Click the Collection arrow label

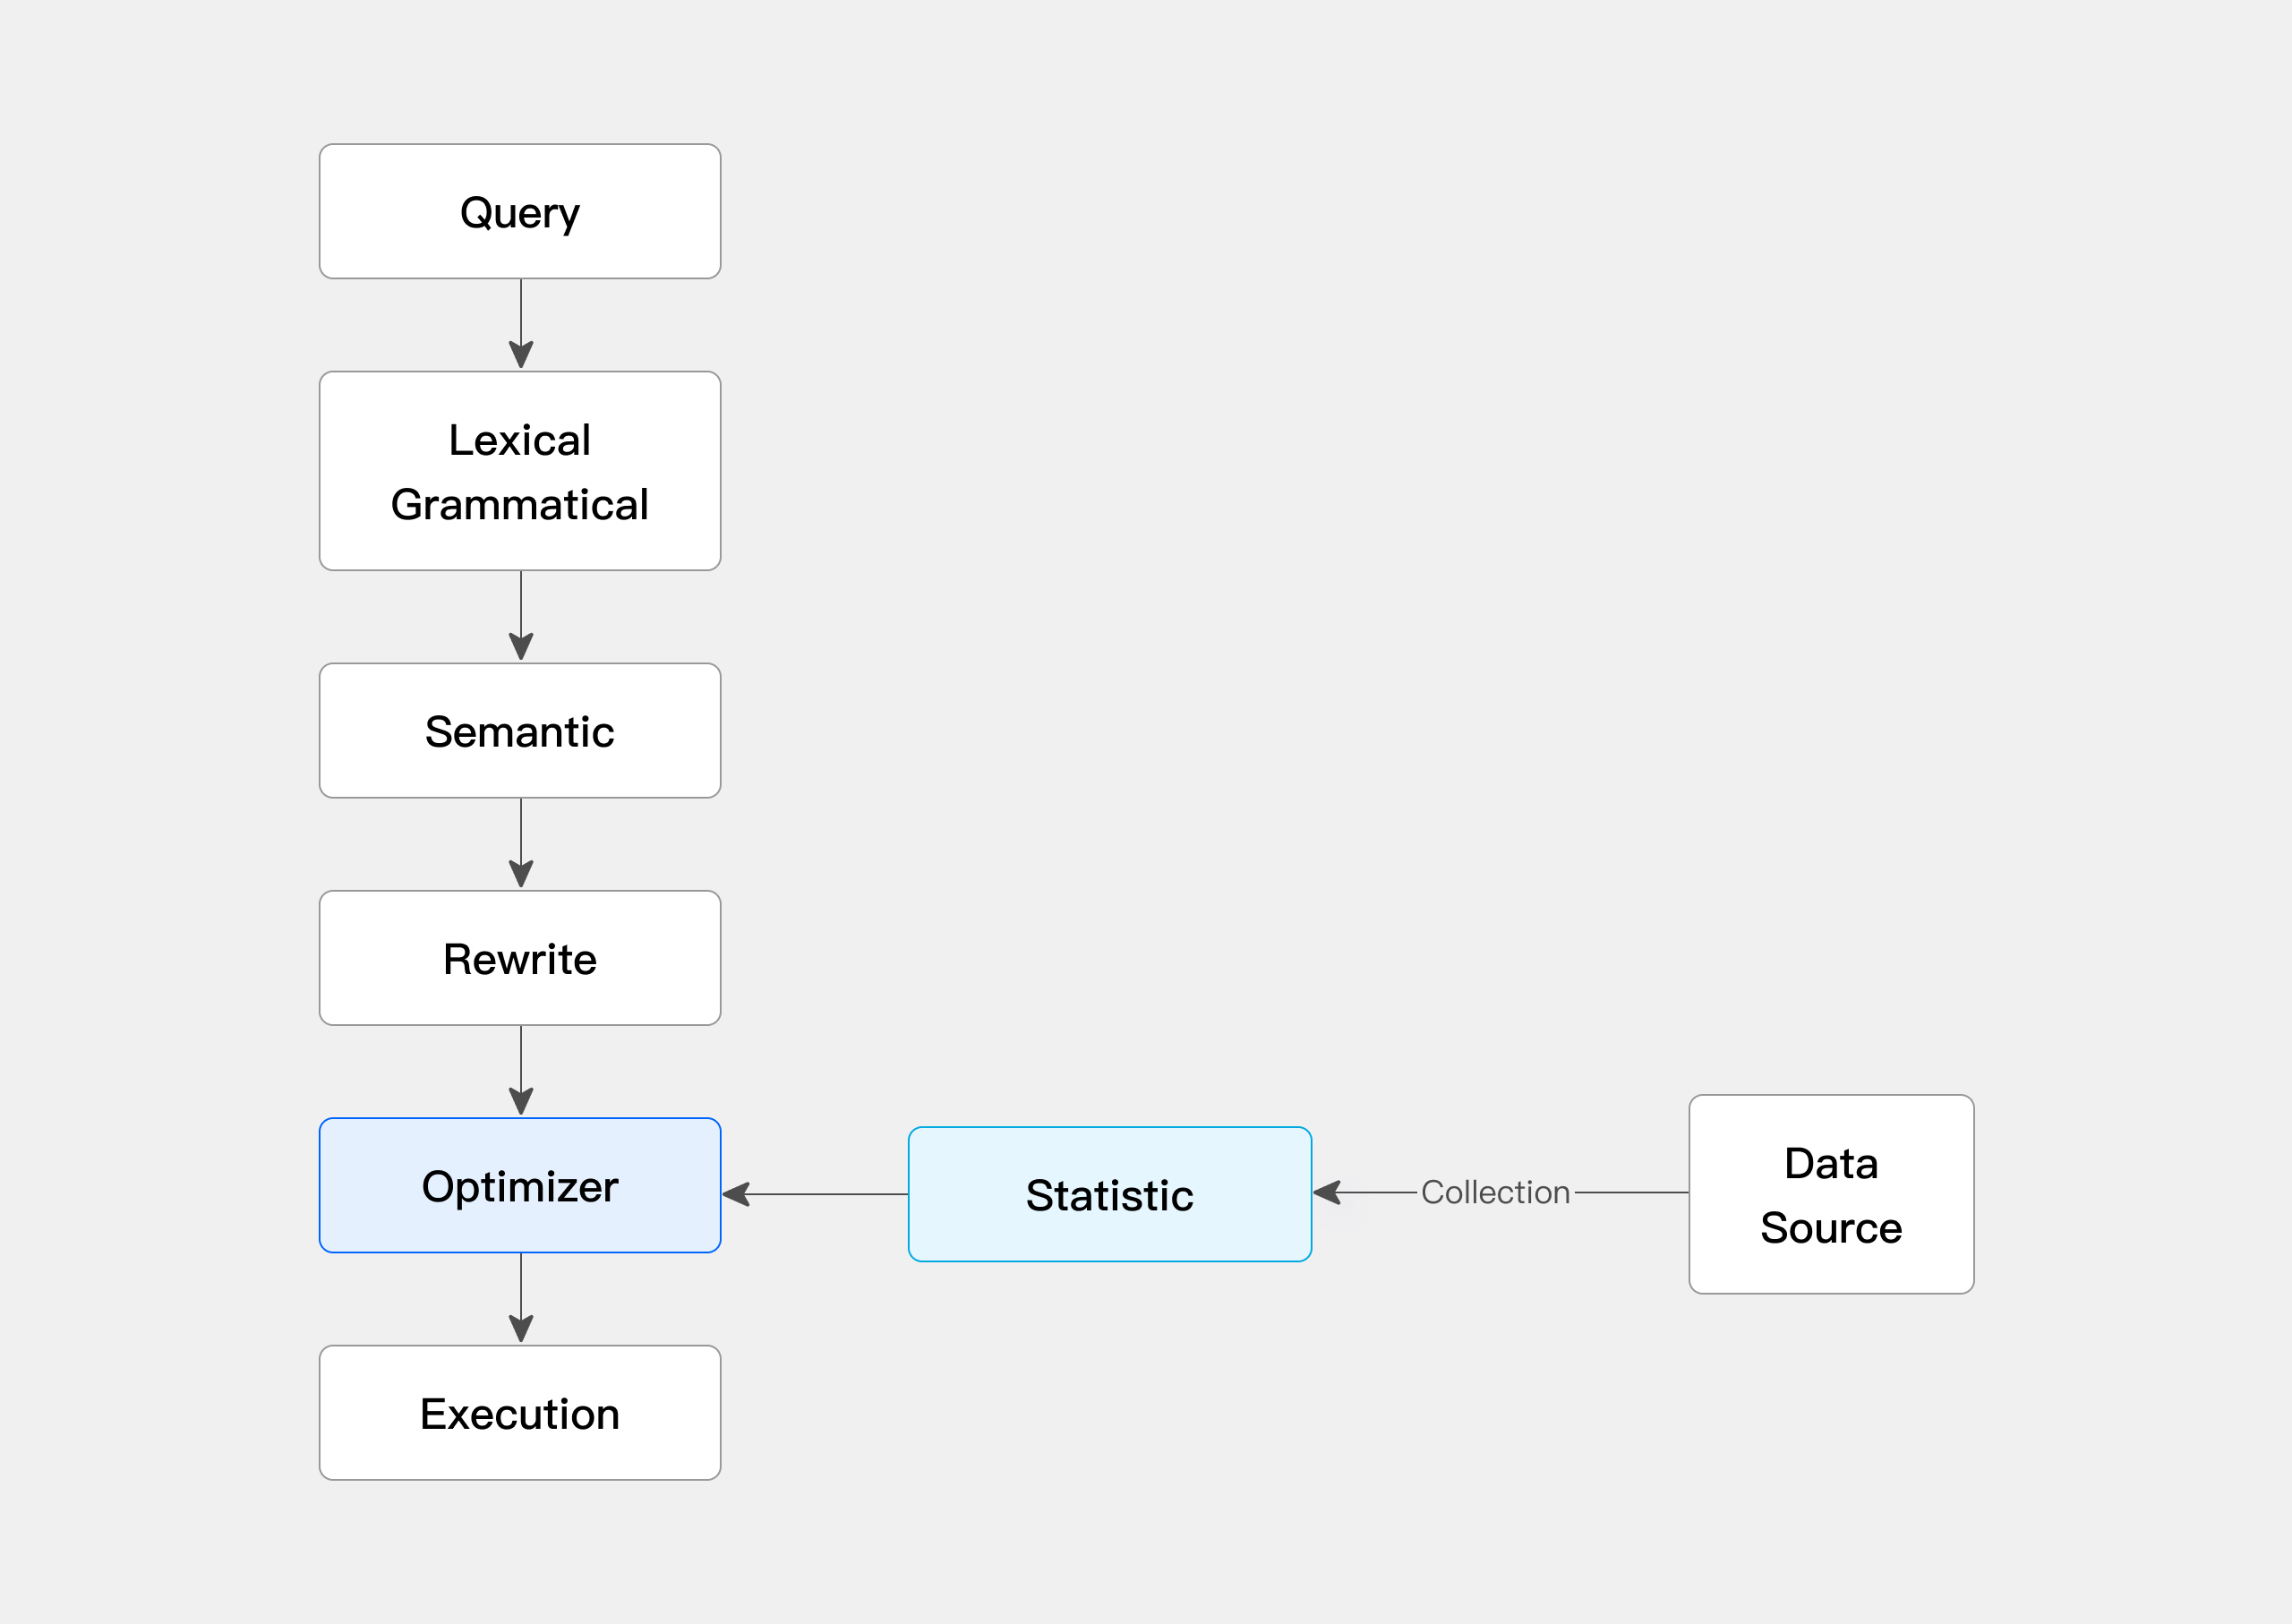point(1495,1192)
